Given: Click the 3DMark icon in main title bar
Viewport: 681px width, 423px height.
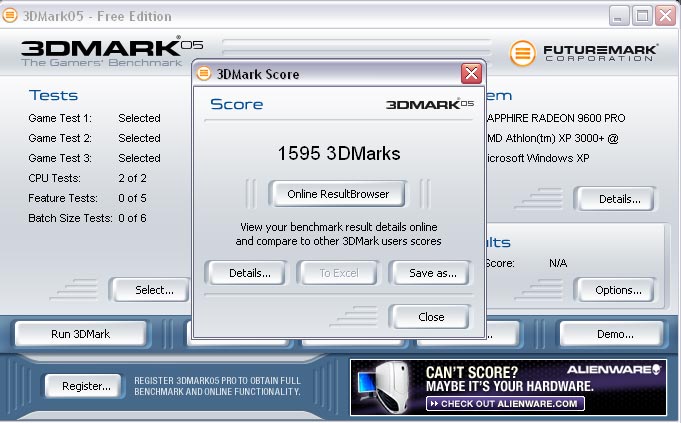Looking at the screenshot, I should tap(10, 15).
